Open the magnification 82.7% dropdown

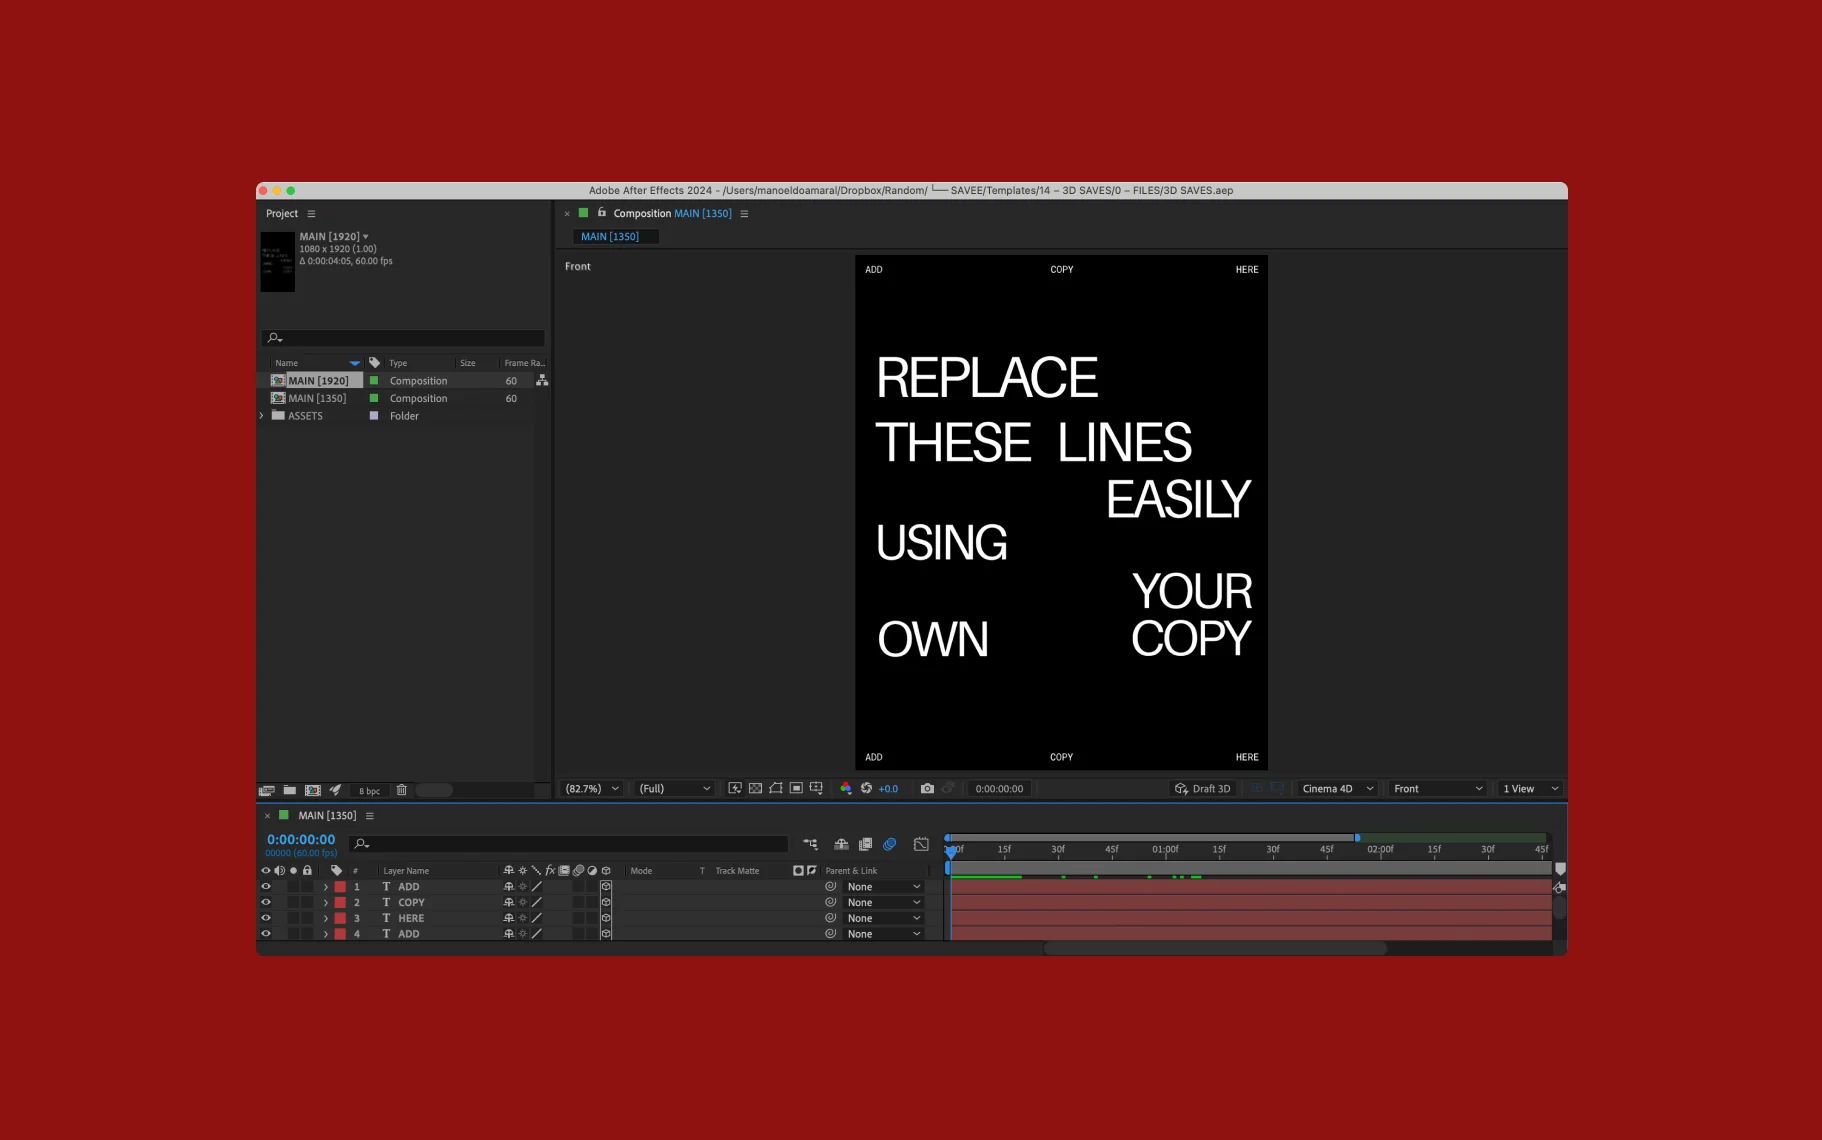pyautogui.click(x=592, y=789)
